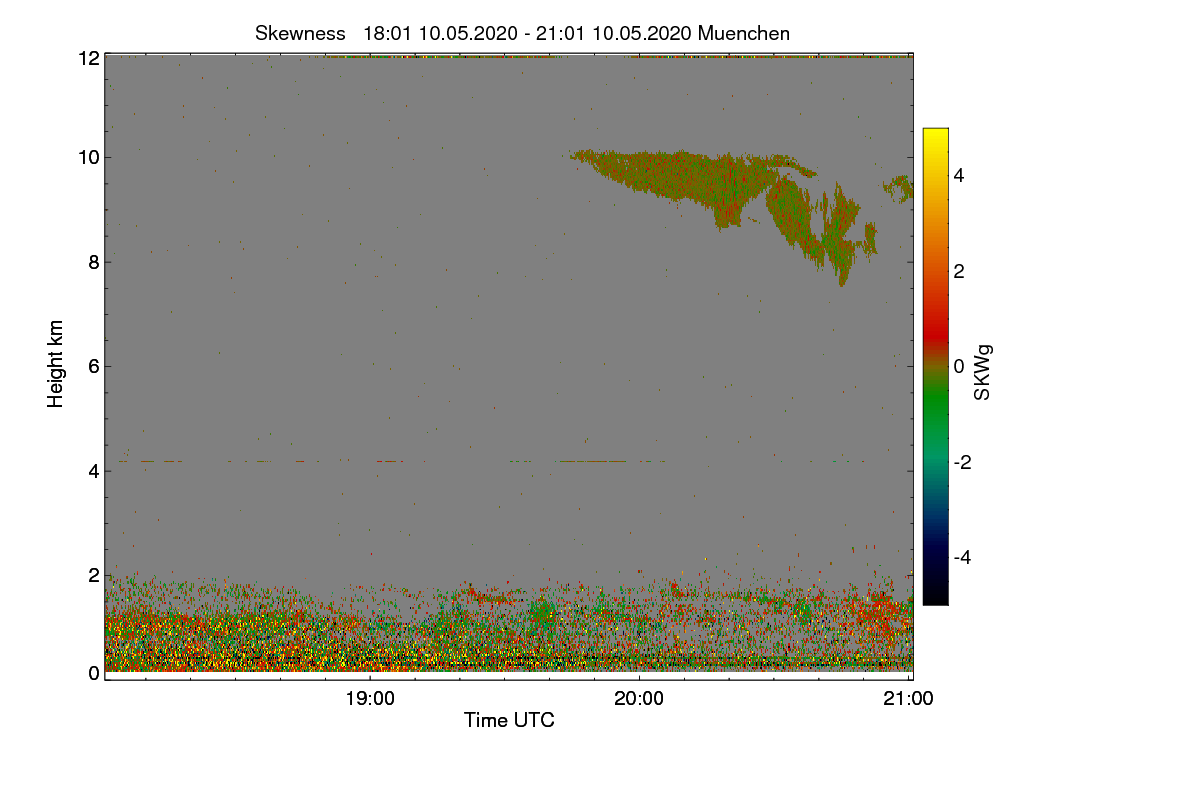
Task: Click the SKWg colorbar label
Action: 983,372
